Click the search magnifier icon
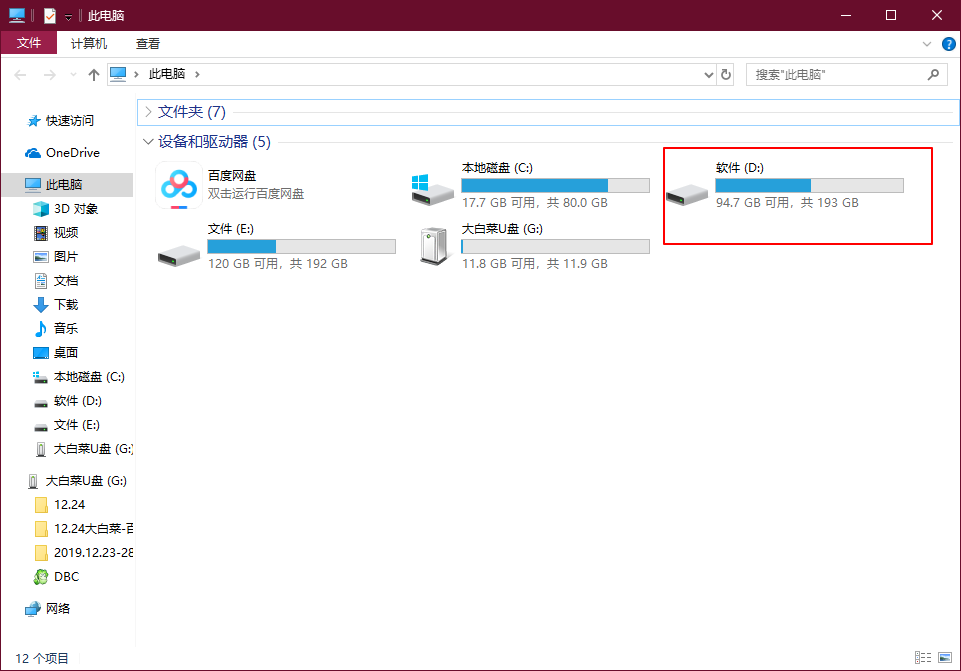 tap(933, 75)
